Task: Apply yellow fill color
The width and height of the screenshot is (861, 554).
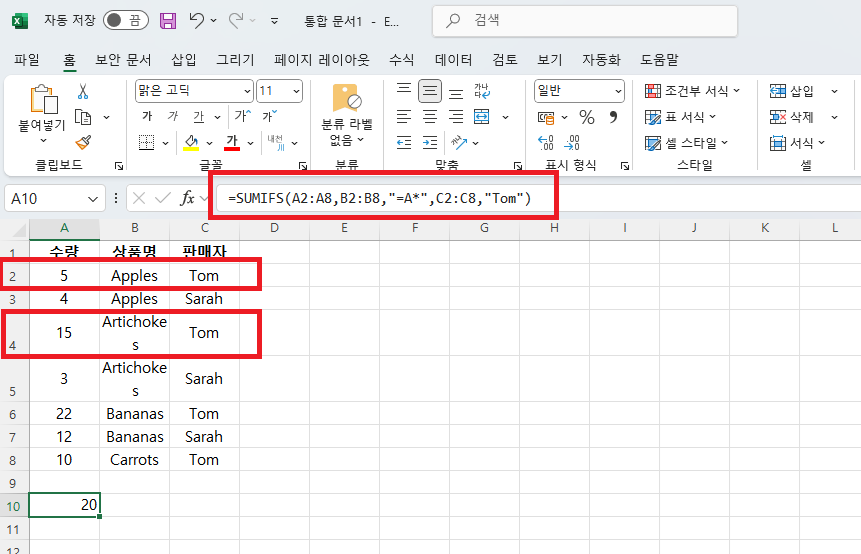Action: click(x=191, y=143)
